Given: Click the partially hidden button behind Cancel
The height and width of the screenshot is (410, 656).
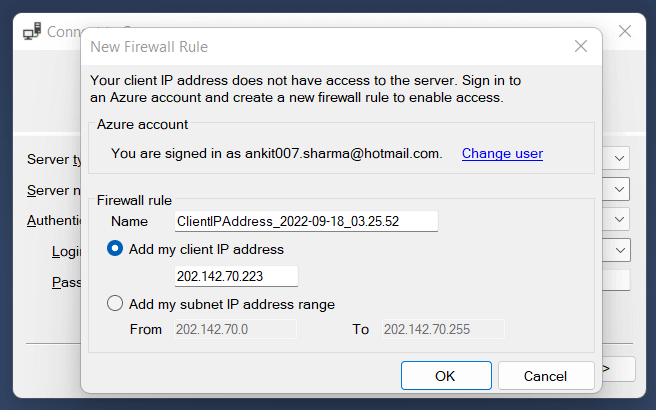Looking at the screenshot, I should click(618, 370).
